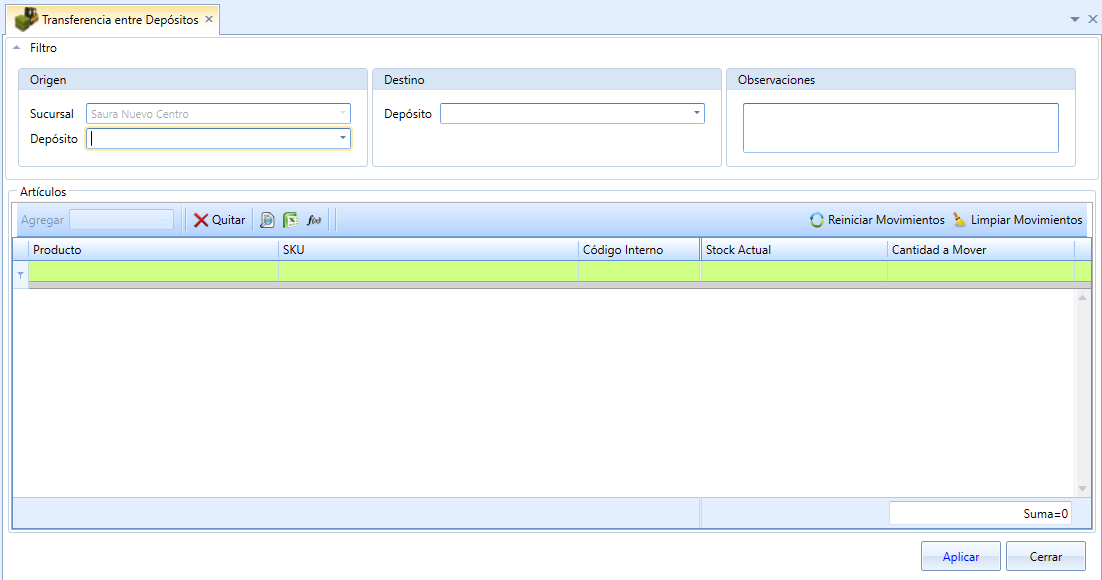Viewport: 1102px width, 580px height.
Task: Click the grid scrollbar down arrow
Action: point(1082,489)
